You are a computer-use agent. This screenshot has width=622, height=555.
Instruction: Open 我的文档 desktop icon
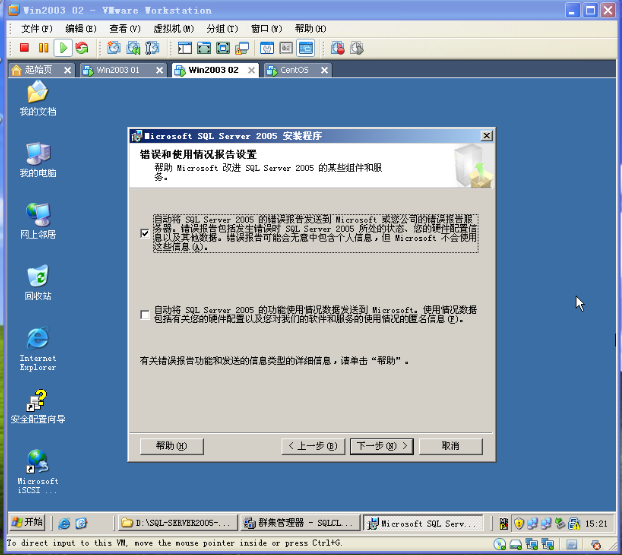38,98
